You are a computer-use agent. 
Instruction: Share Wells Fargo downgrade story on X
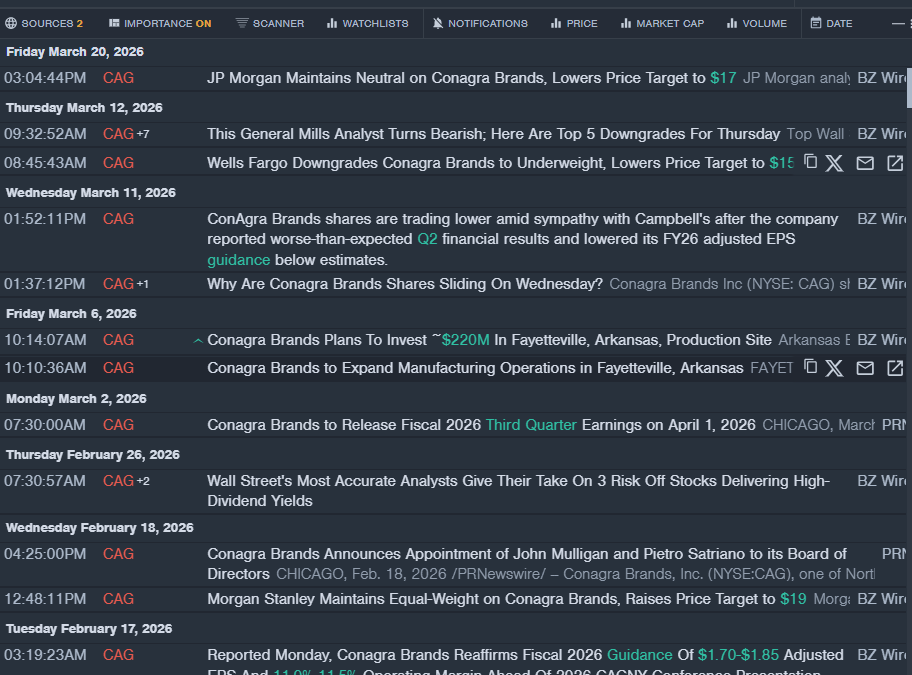click(x=834, y=163)
